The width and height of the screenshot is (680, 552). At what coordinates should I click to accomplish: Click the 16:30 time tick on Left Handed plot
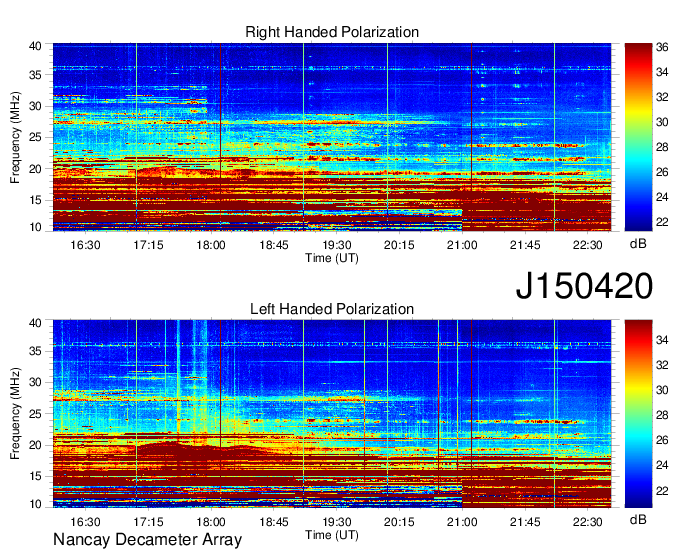85,522
